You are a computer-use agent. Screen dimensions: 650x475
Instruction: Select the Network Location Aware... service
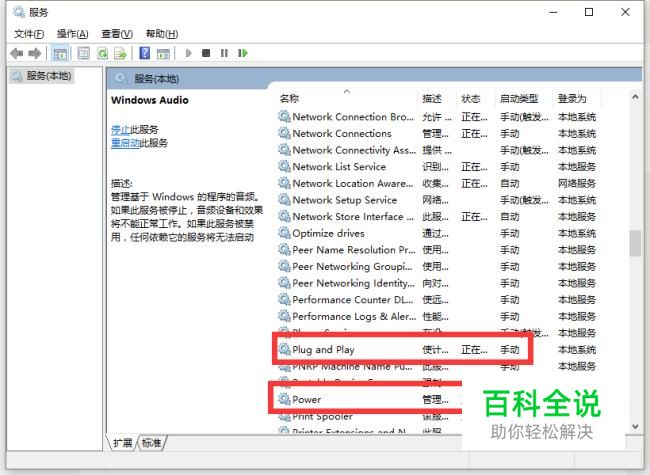click(x=437, y=183)
